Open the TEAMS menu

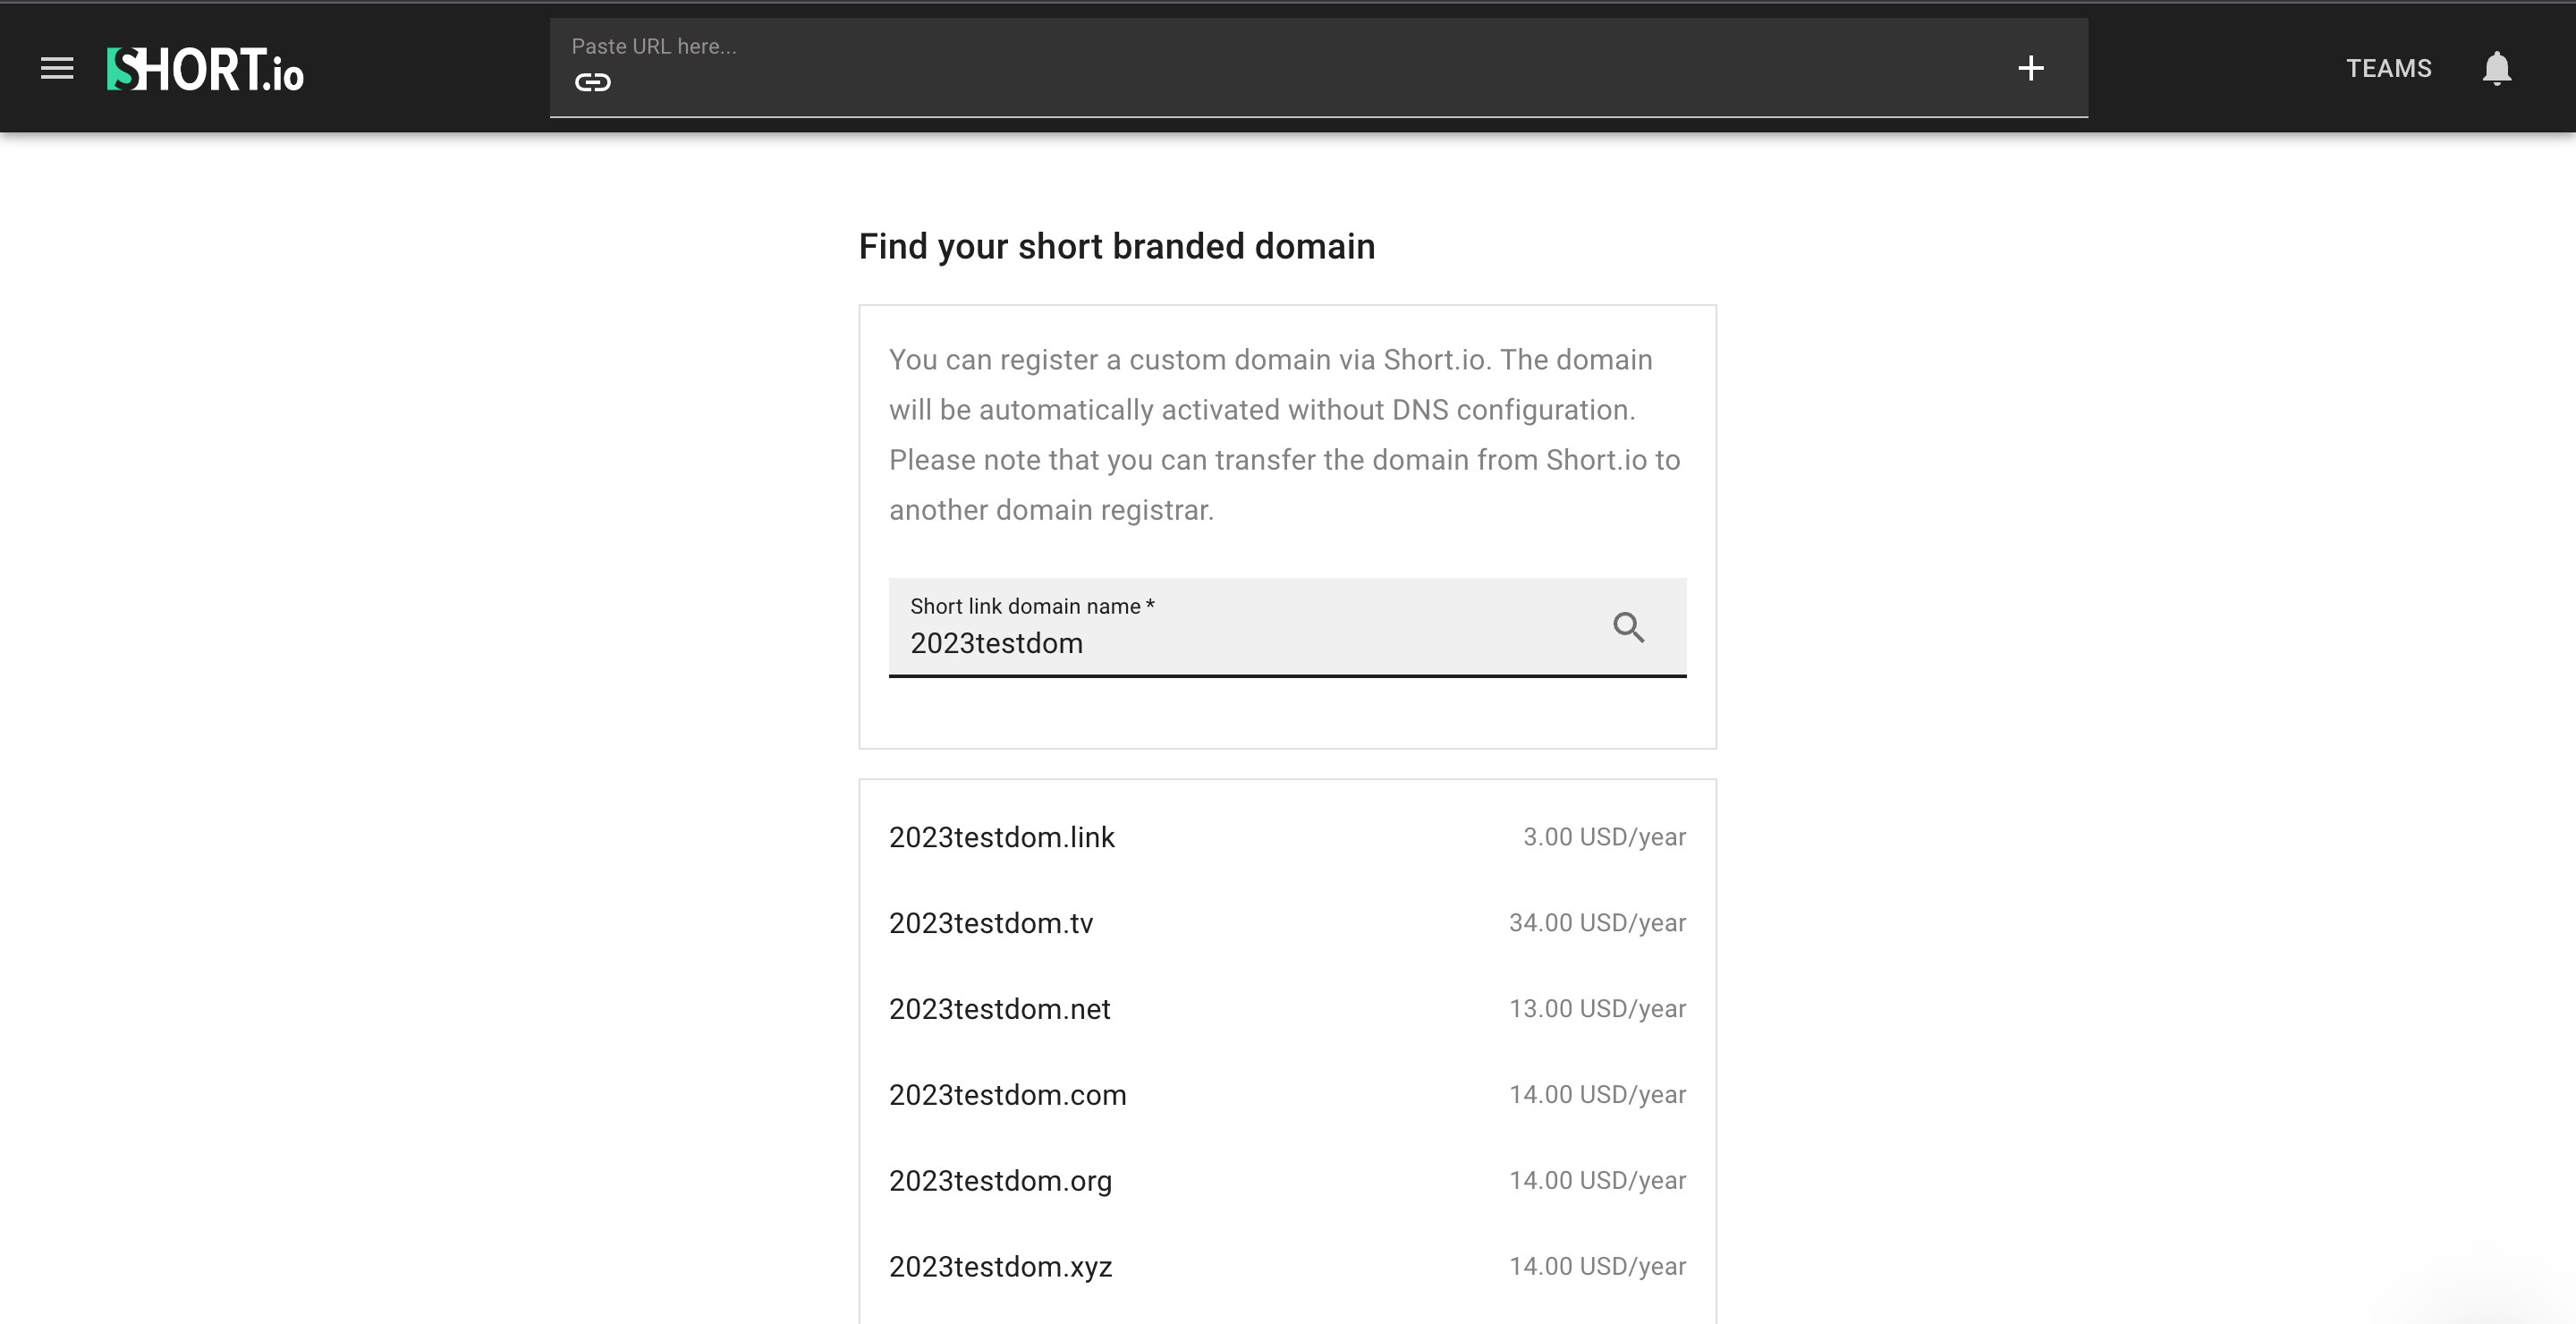point(2388,68)
